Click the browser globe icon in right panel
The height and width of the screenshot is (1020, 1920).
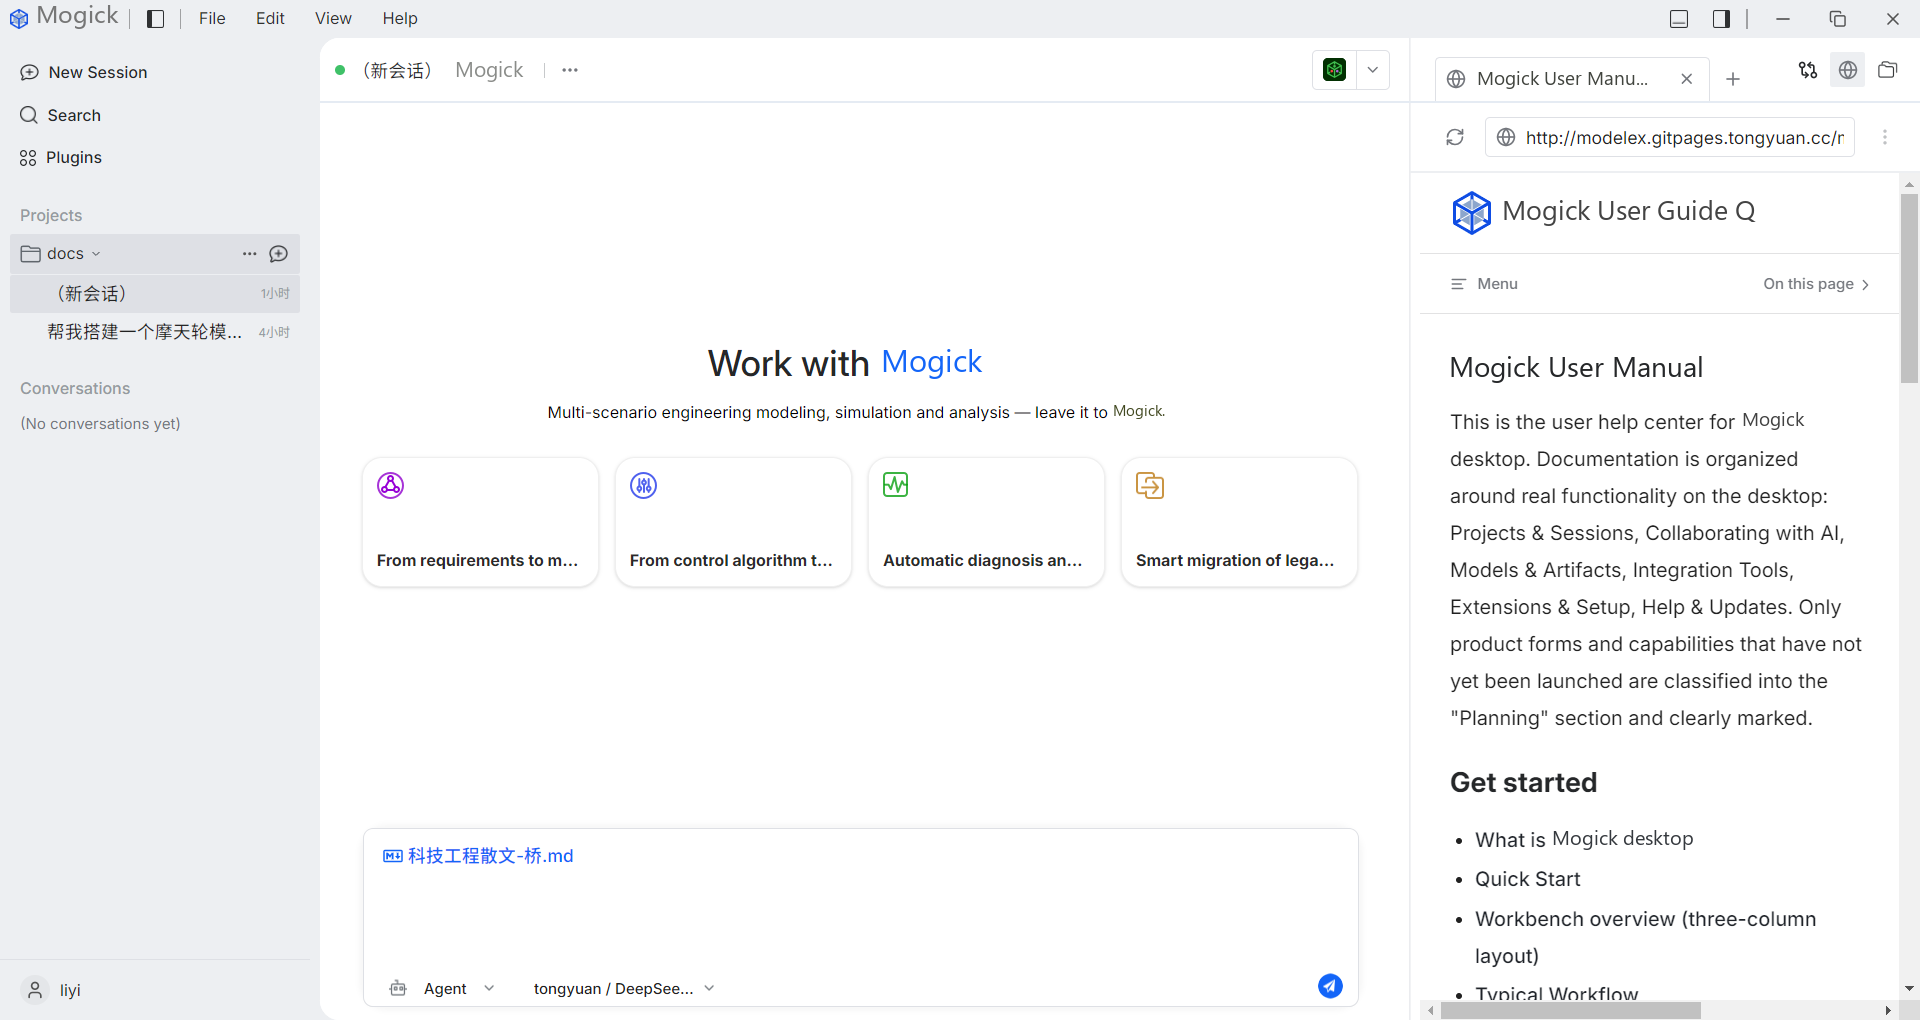1848,70
